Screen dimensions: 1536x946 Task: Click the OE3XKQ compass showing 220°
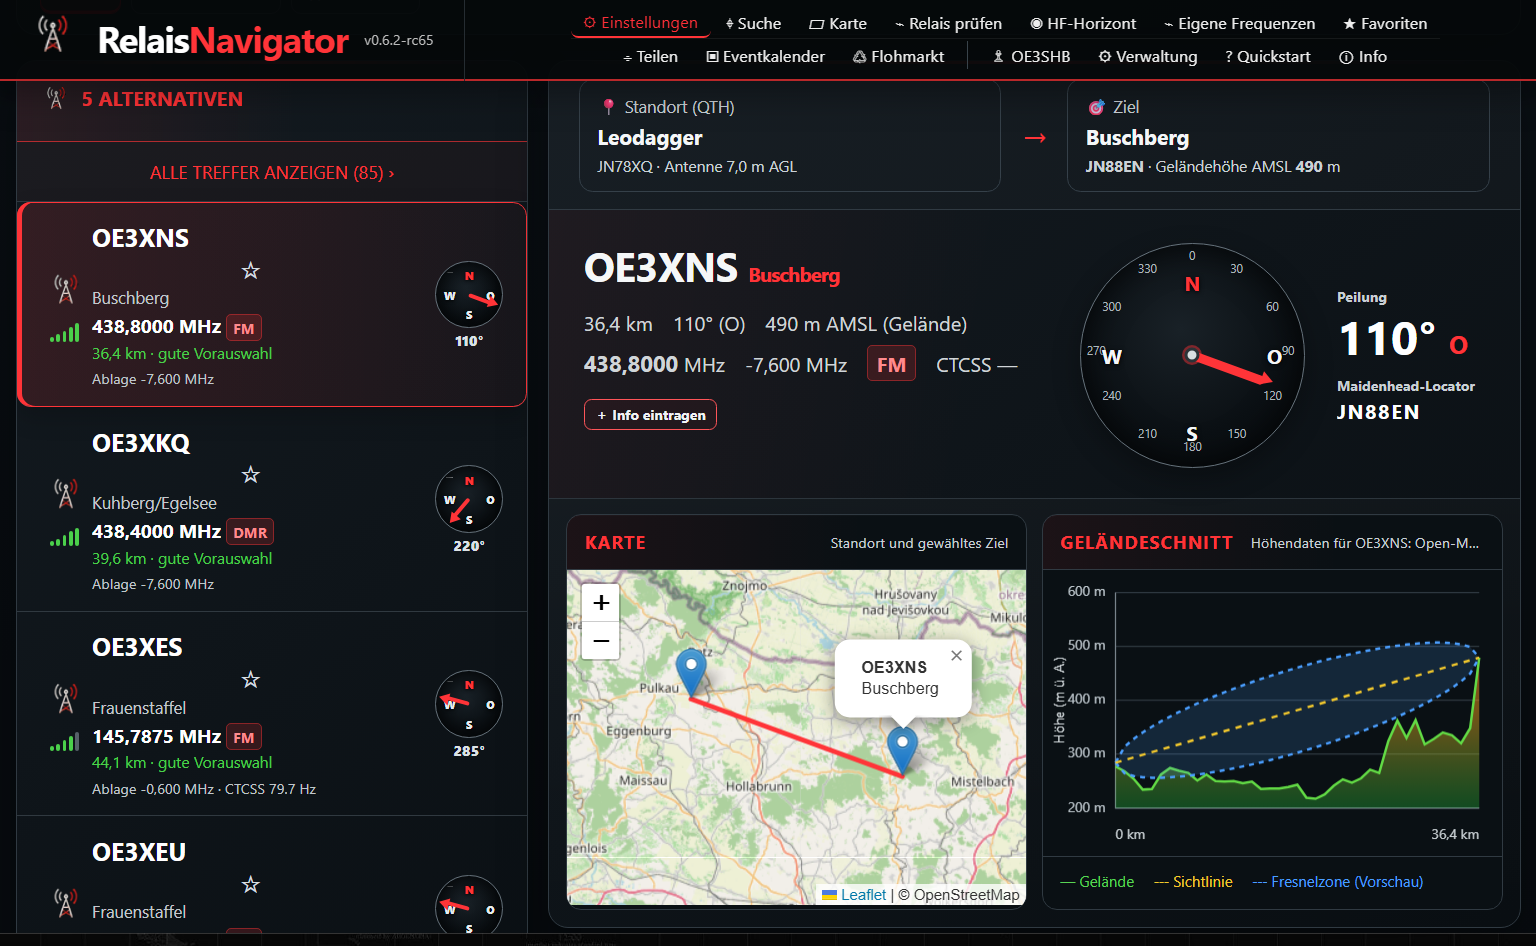click(469, 499)
